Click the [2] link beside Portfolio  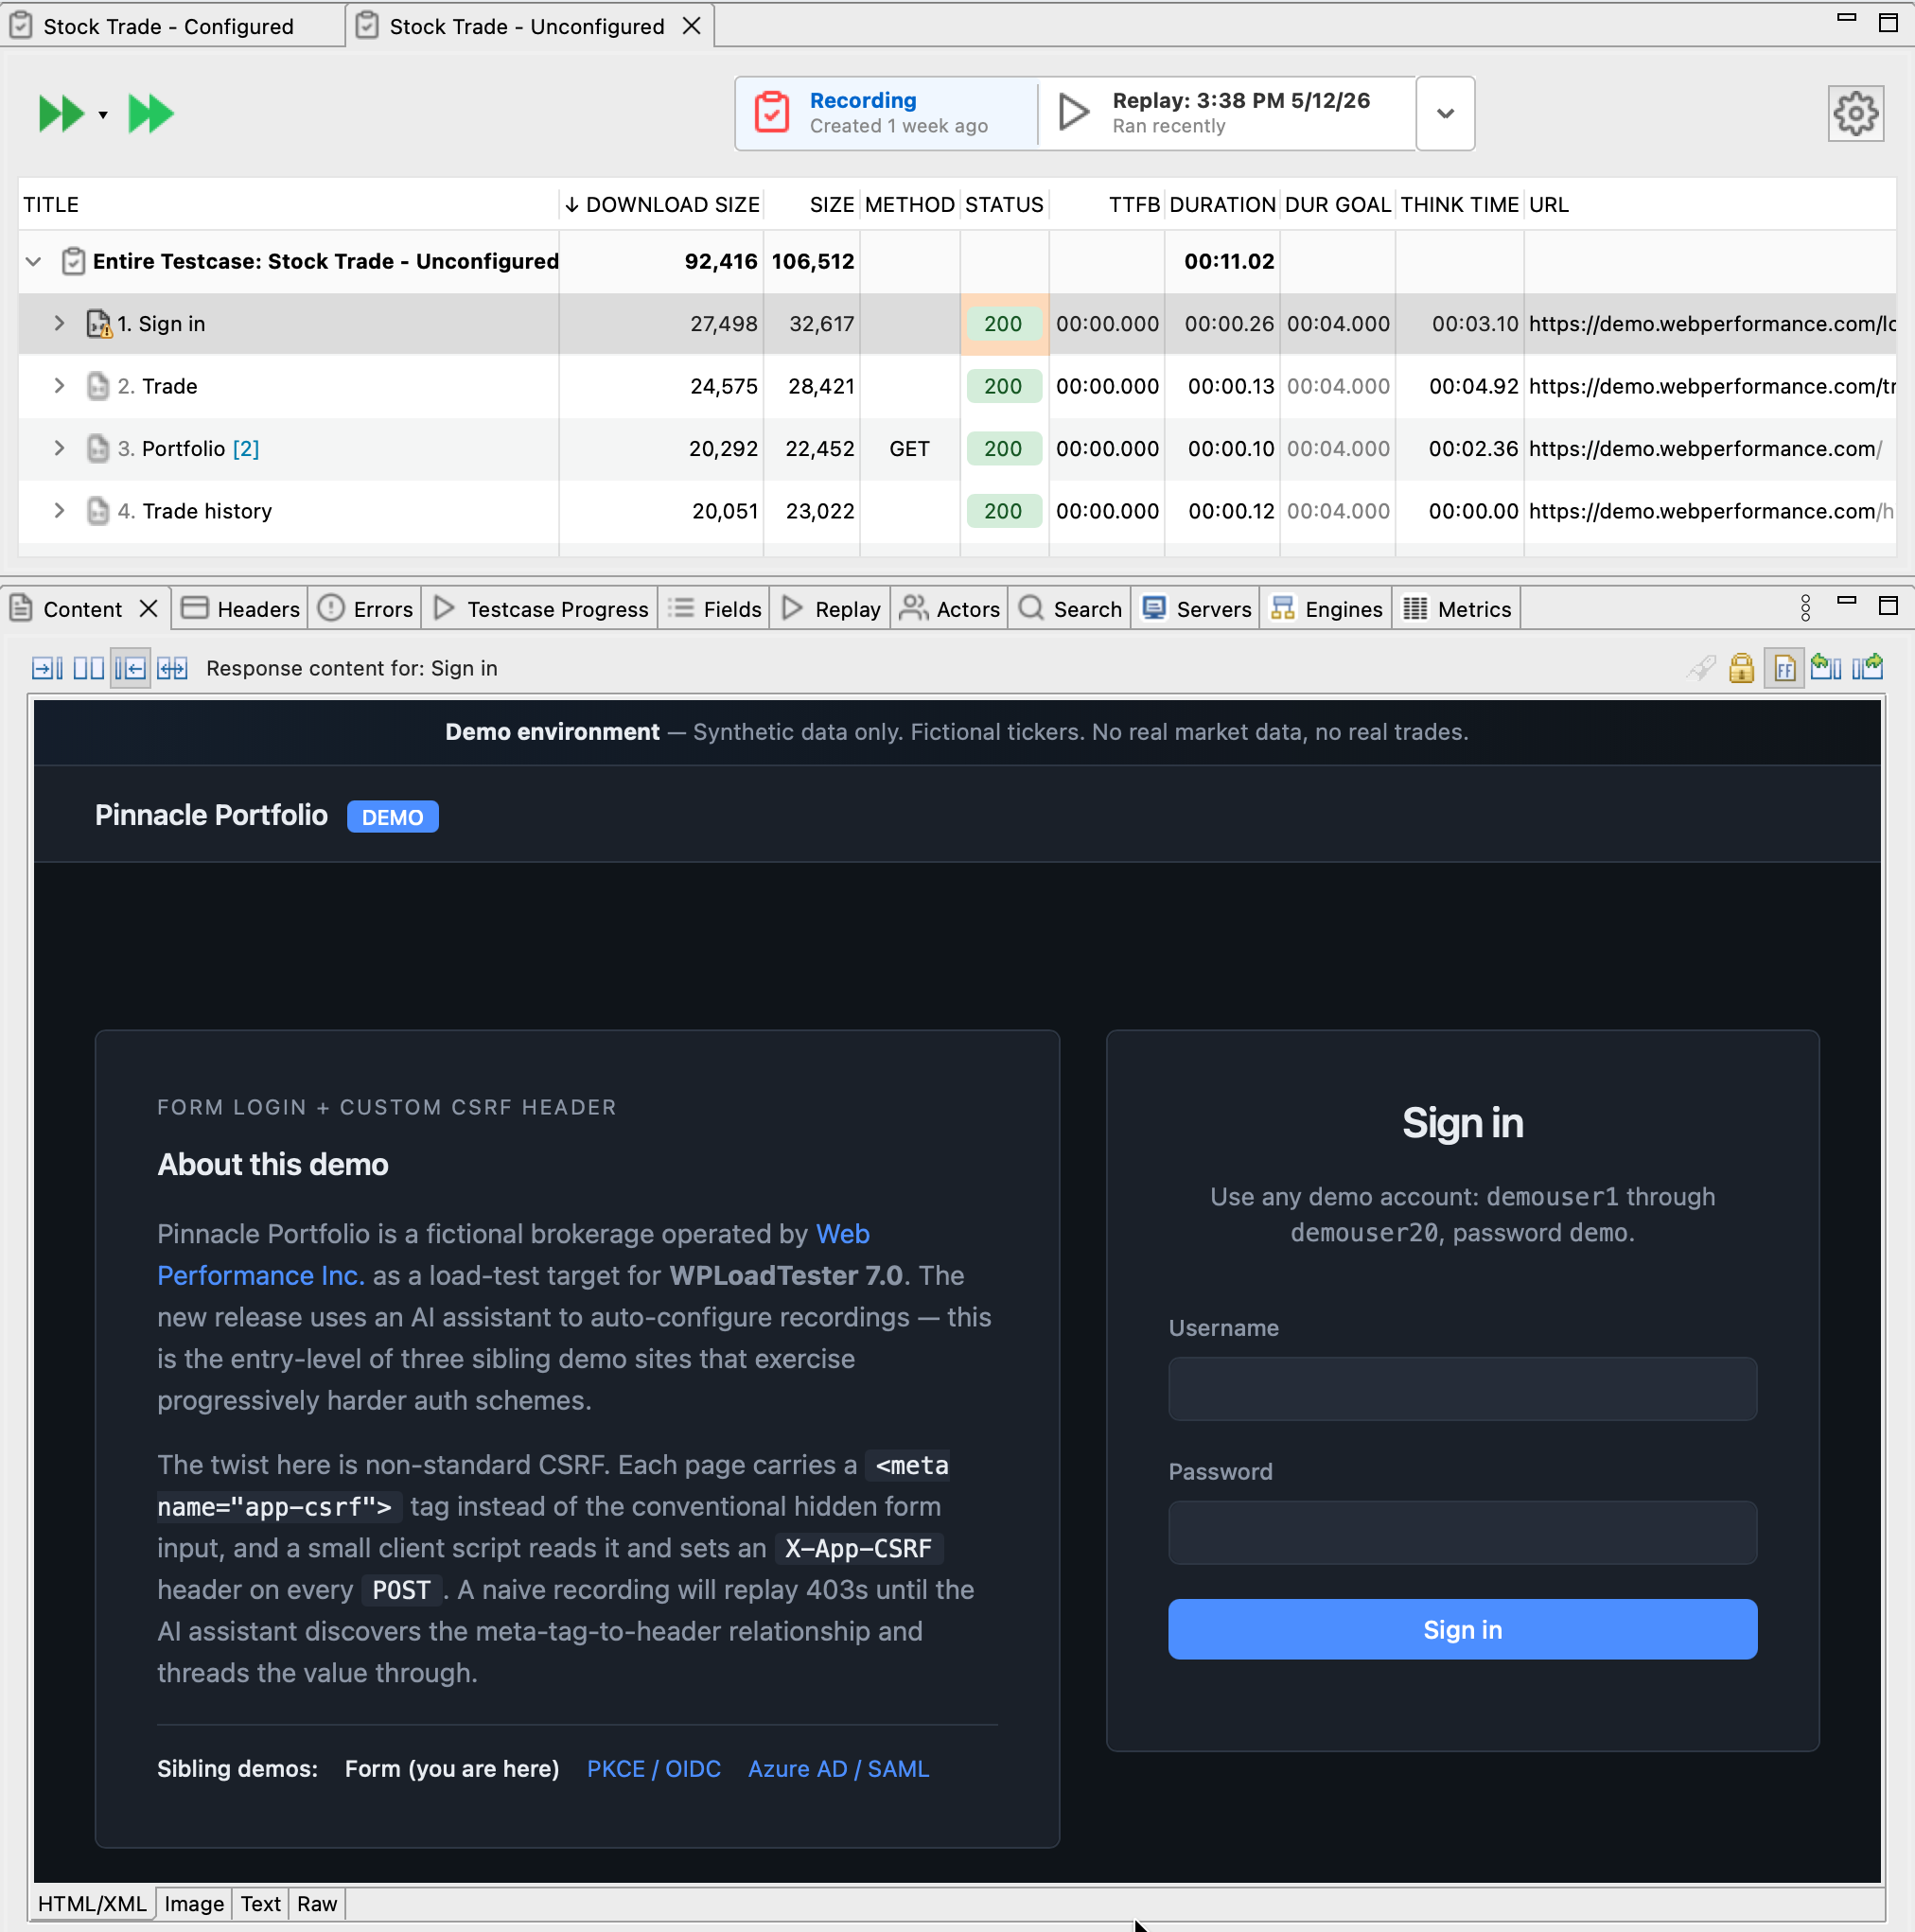click(246, 449)
